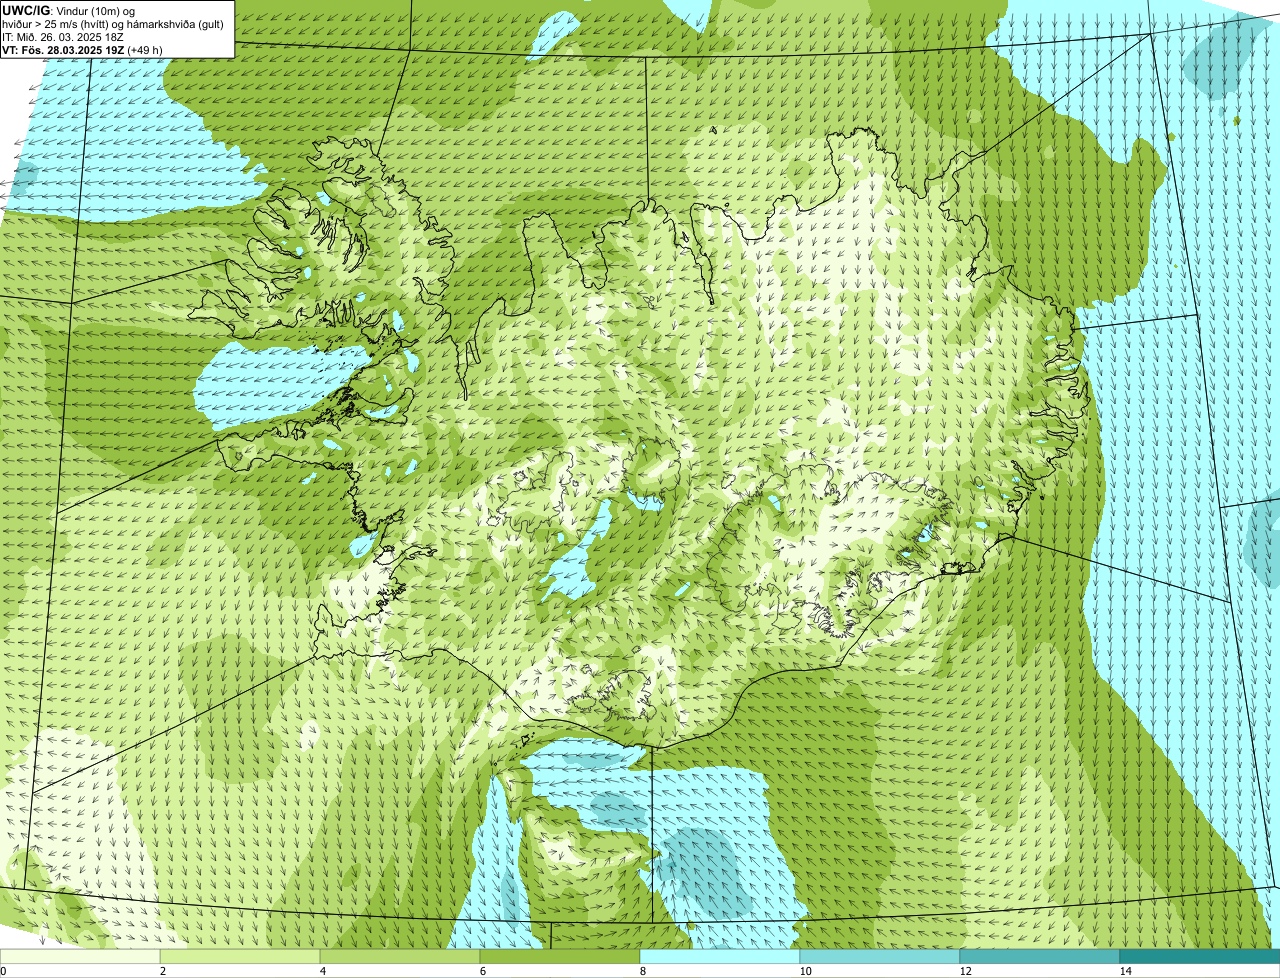This screenshot has height=978, width=1280.
Task: Click the 4–6 m/s legend color segment
Action: 400,955
